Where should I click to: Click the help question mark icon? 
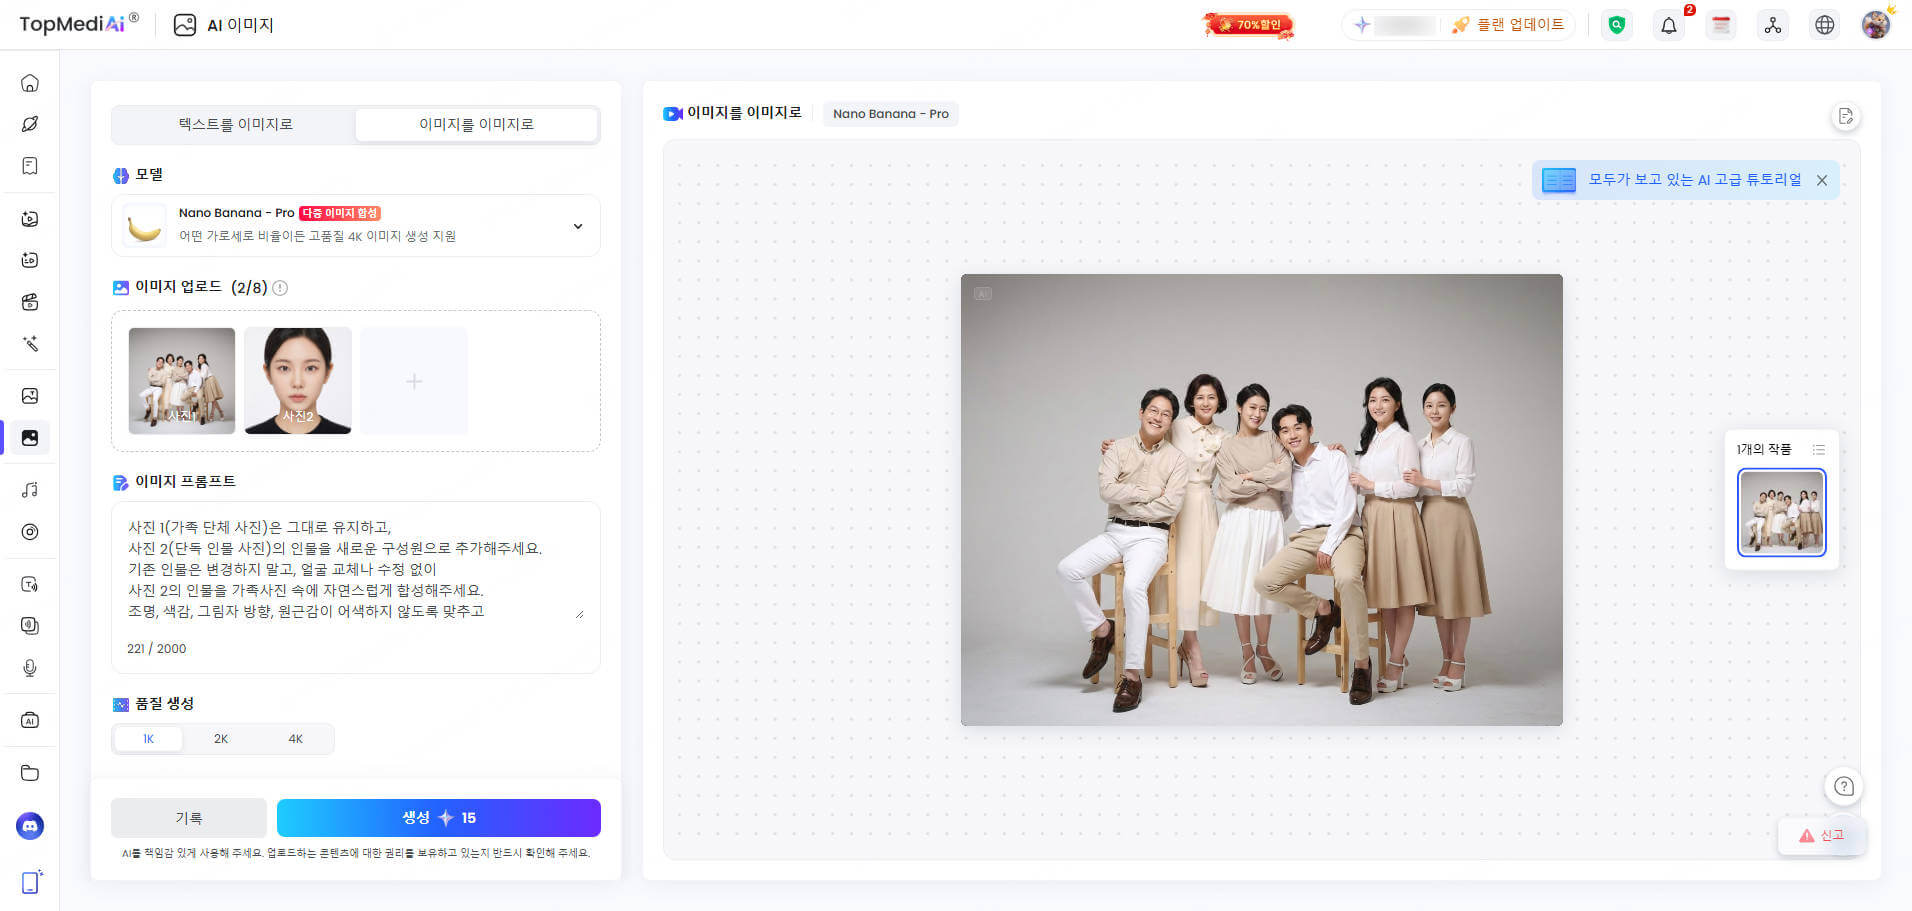(x=1843, y=787)
